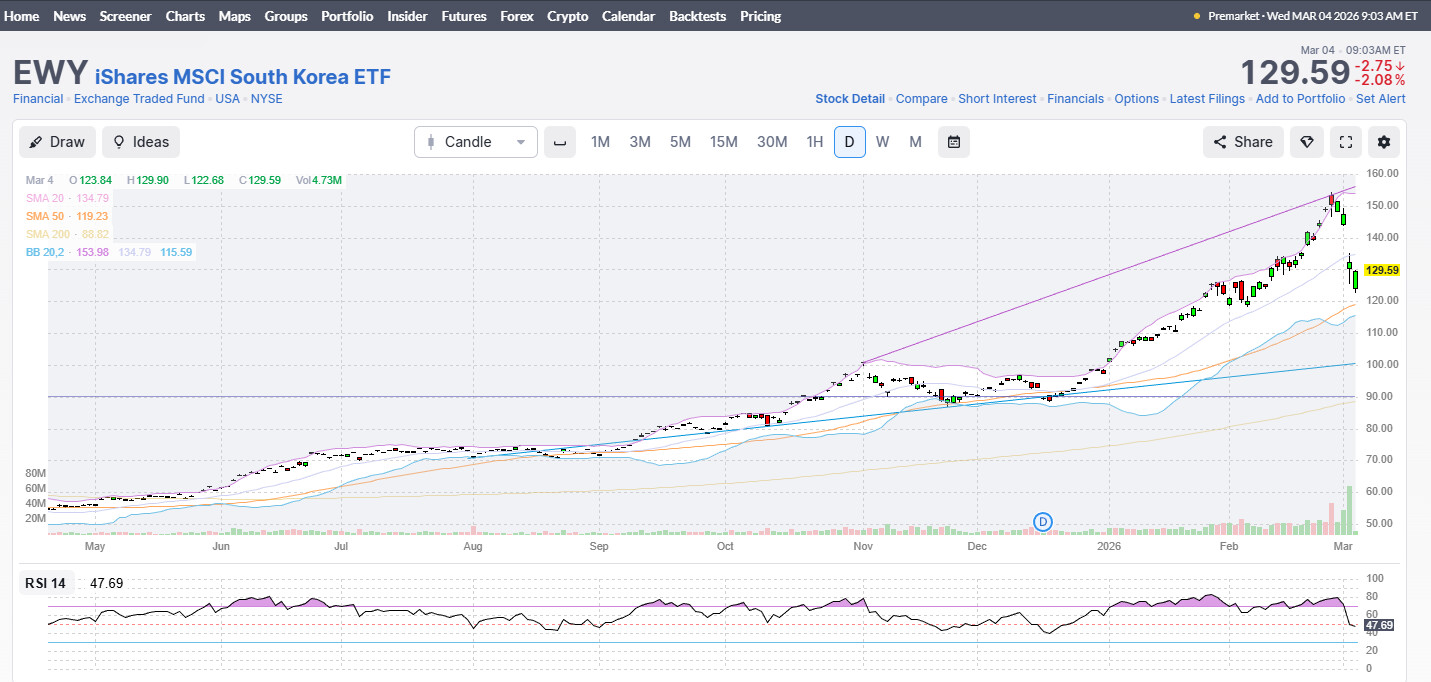Open chart settings gear
Screen dimensions: 1431x682
coord(1384,142)
